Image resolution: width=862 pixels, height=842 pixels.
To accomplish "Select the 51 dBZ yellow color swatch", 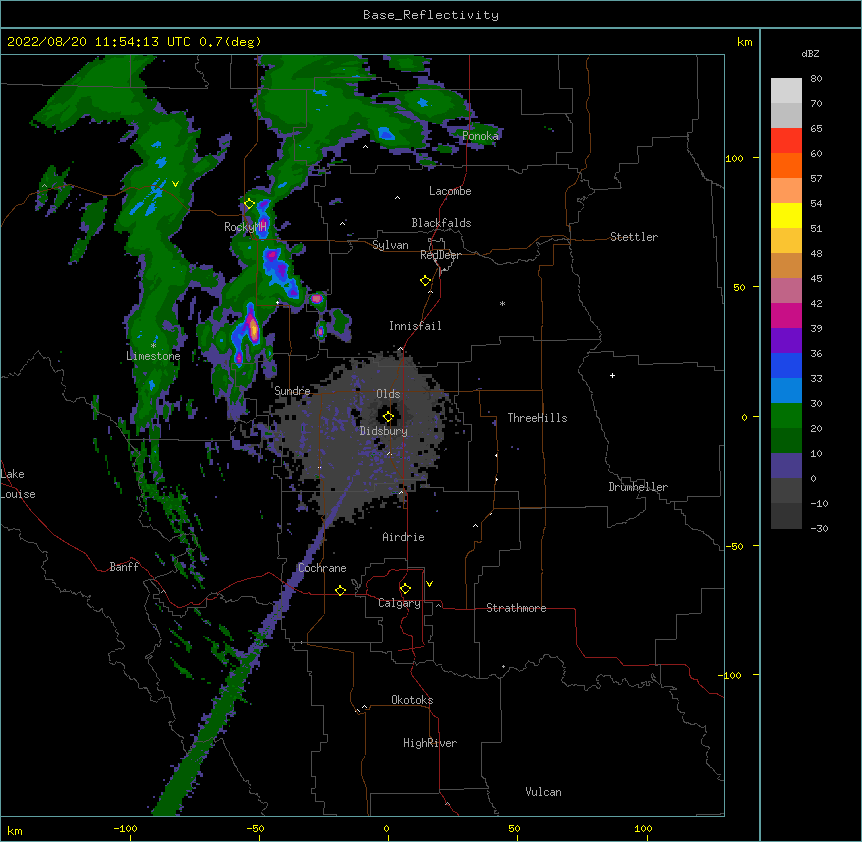I will 786,215.
